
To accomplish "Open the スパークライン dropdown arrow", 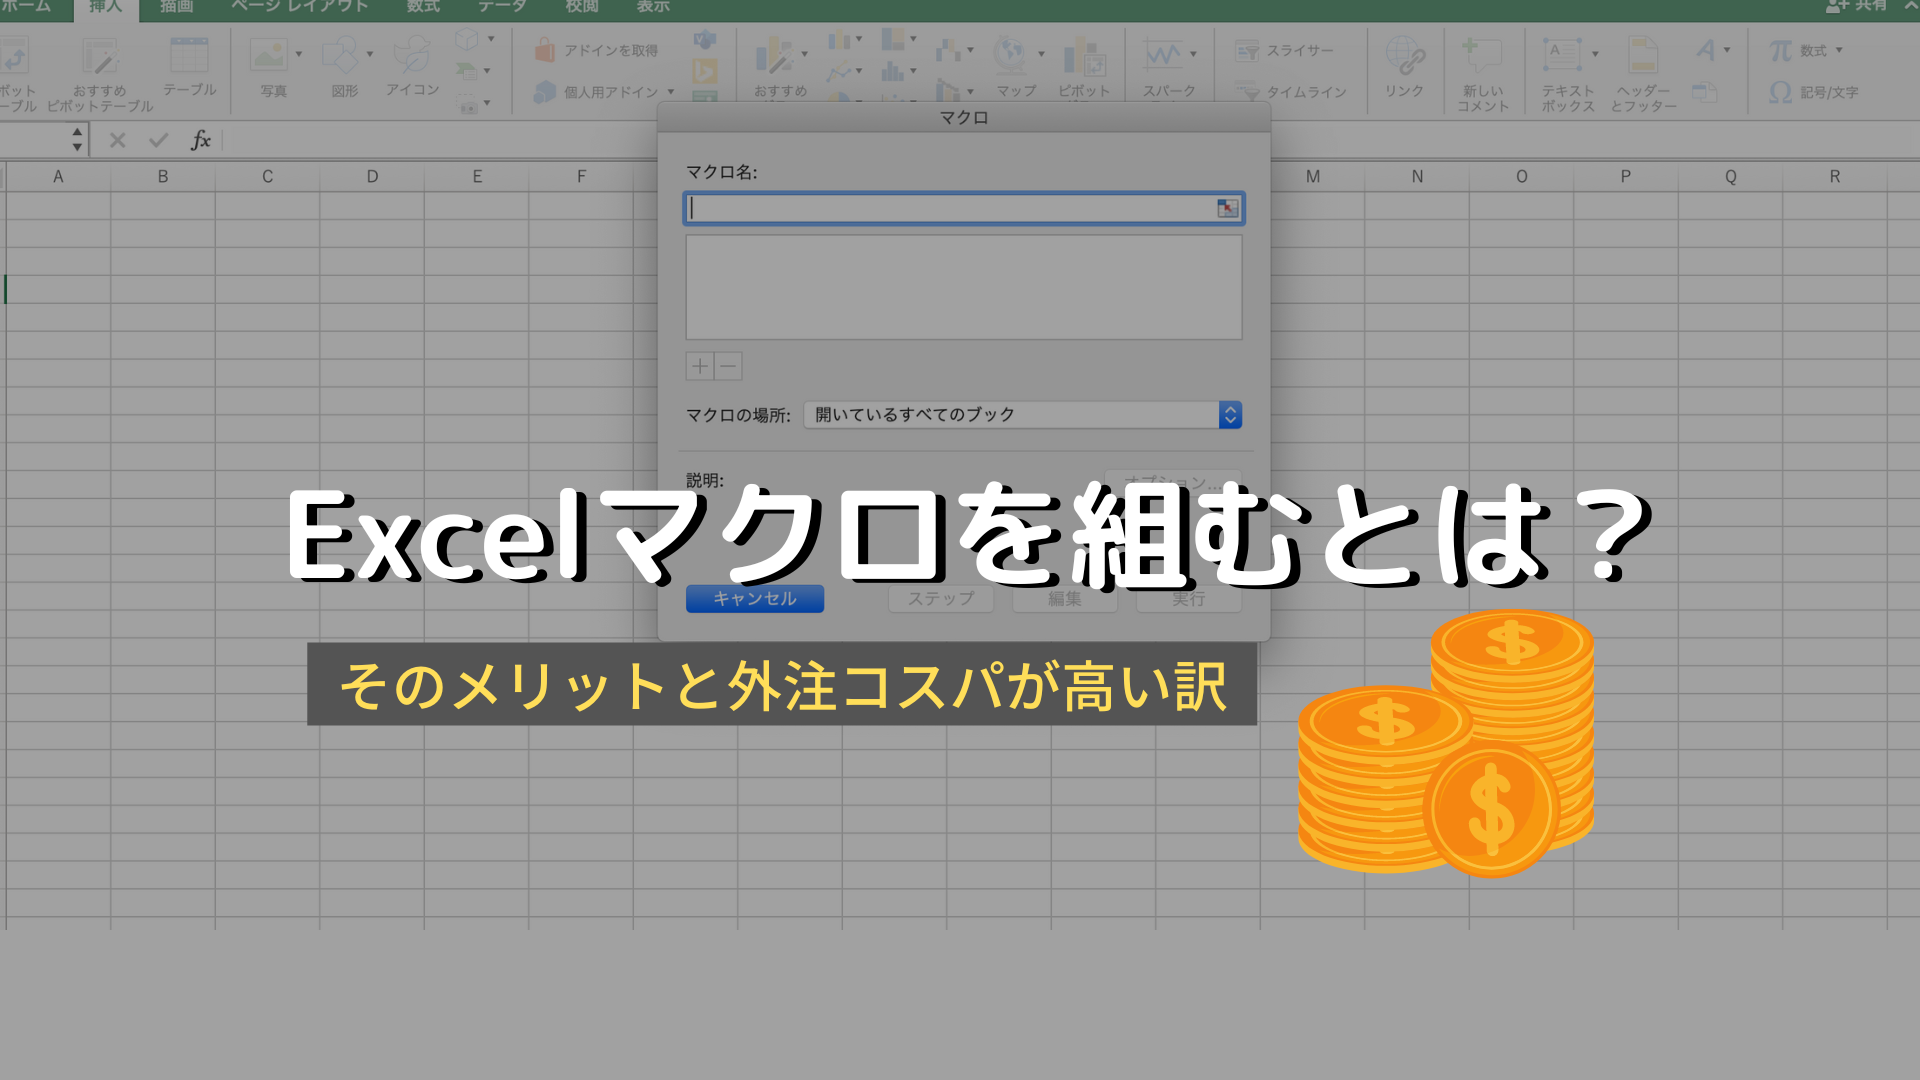I will pyautogui.click(x=1193, y=54).
